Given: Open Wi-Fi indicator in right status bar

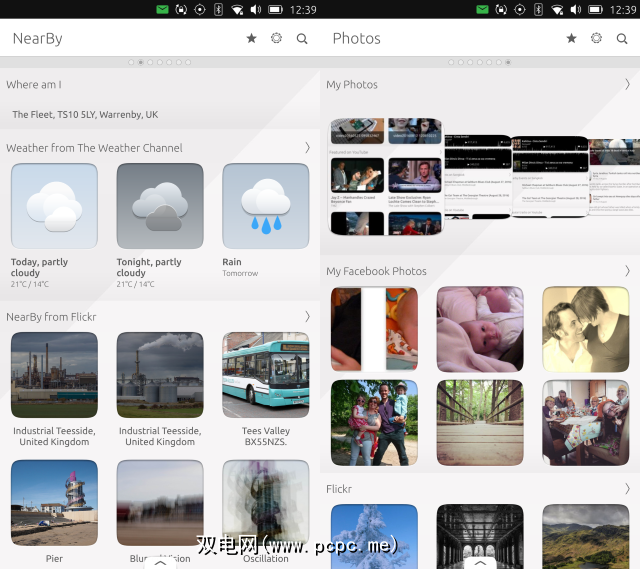Looking at the screenshot, I should pos(557,9).
